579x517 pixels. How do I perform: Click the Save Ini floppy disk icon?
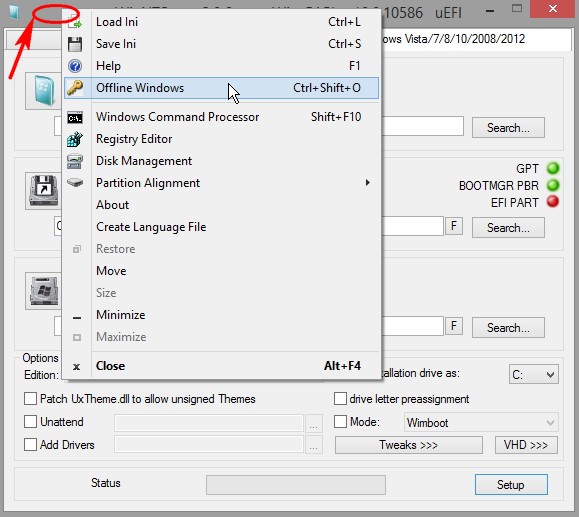point(75,44)
